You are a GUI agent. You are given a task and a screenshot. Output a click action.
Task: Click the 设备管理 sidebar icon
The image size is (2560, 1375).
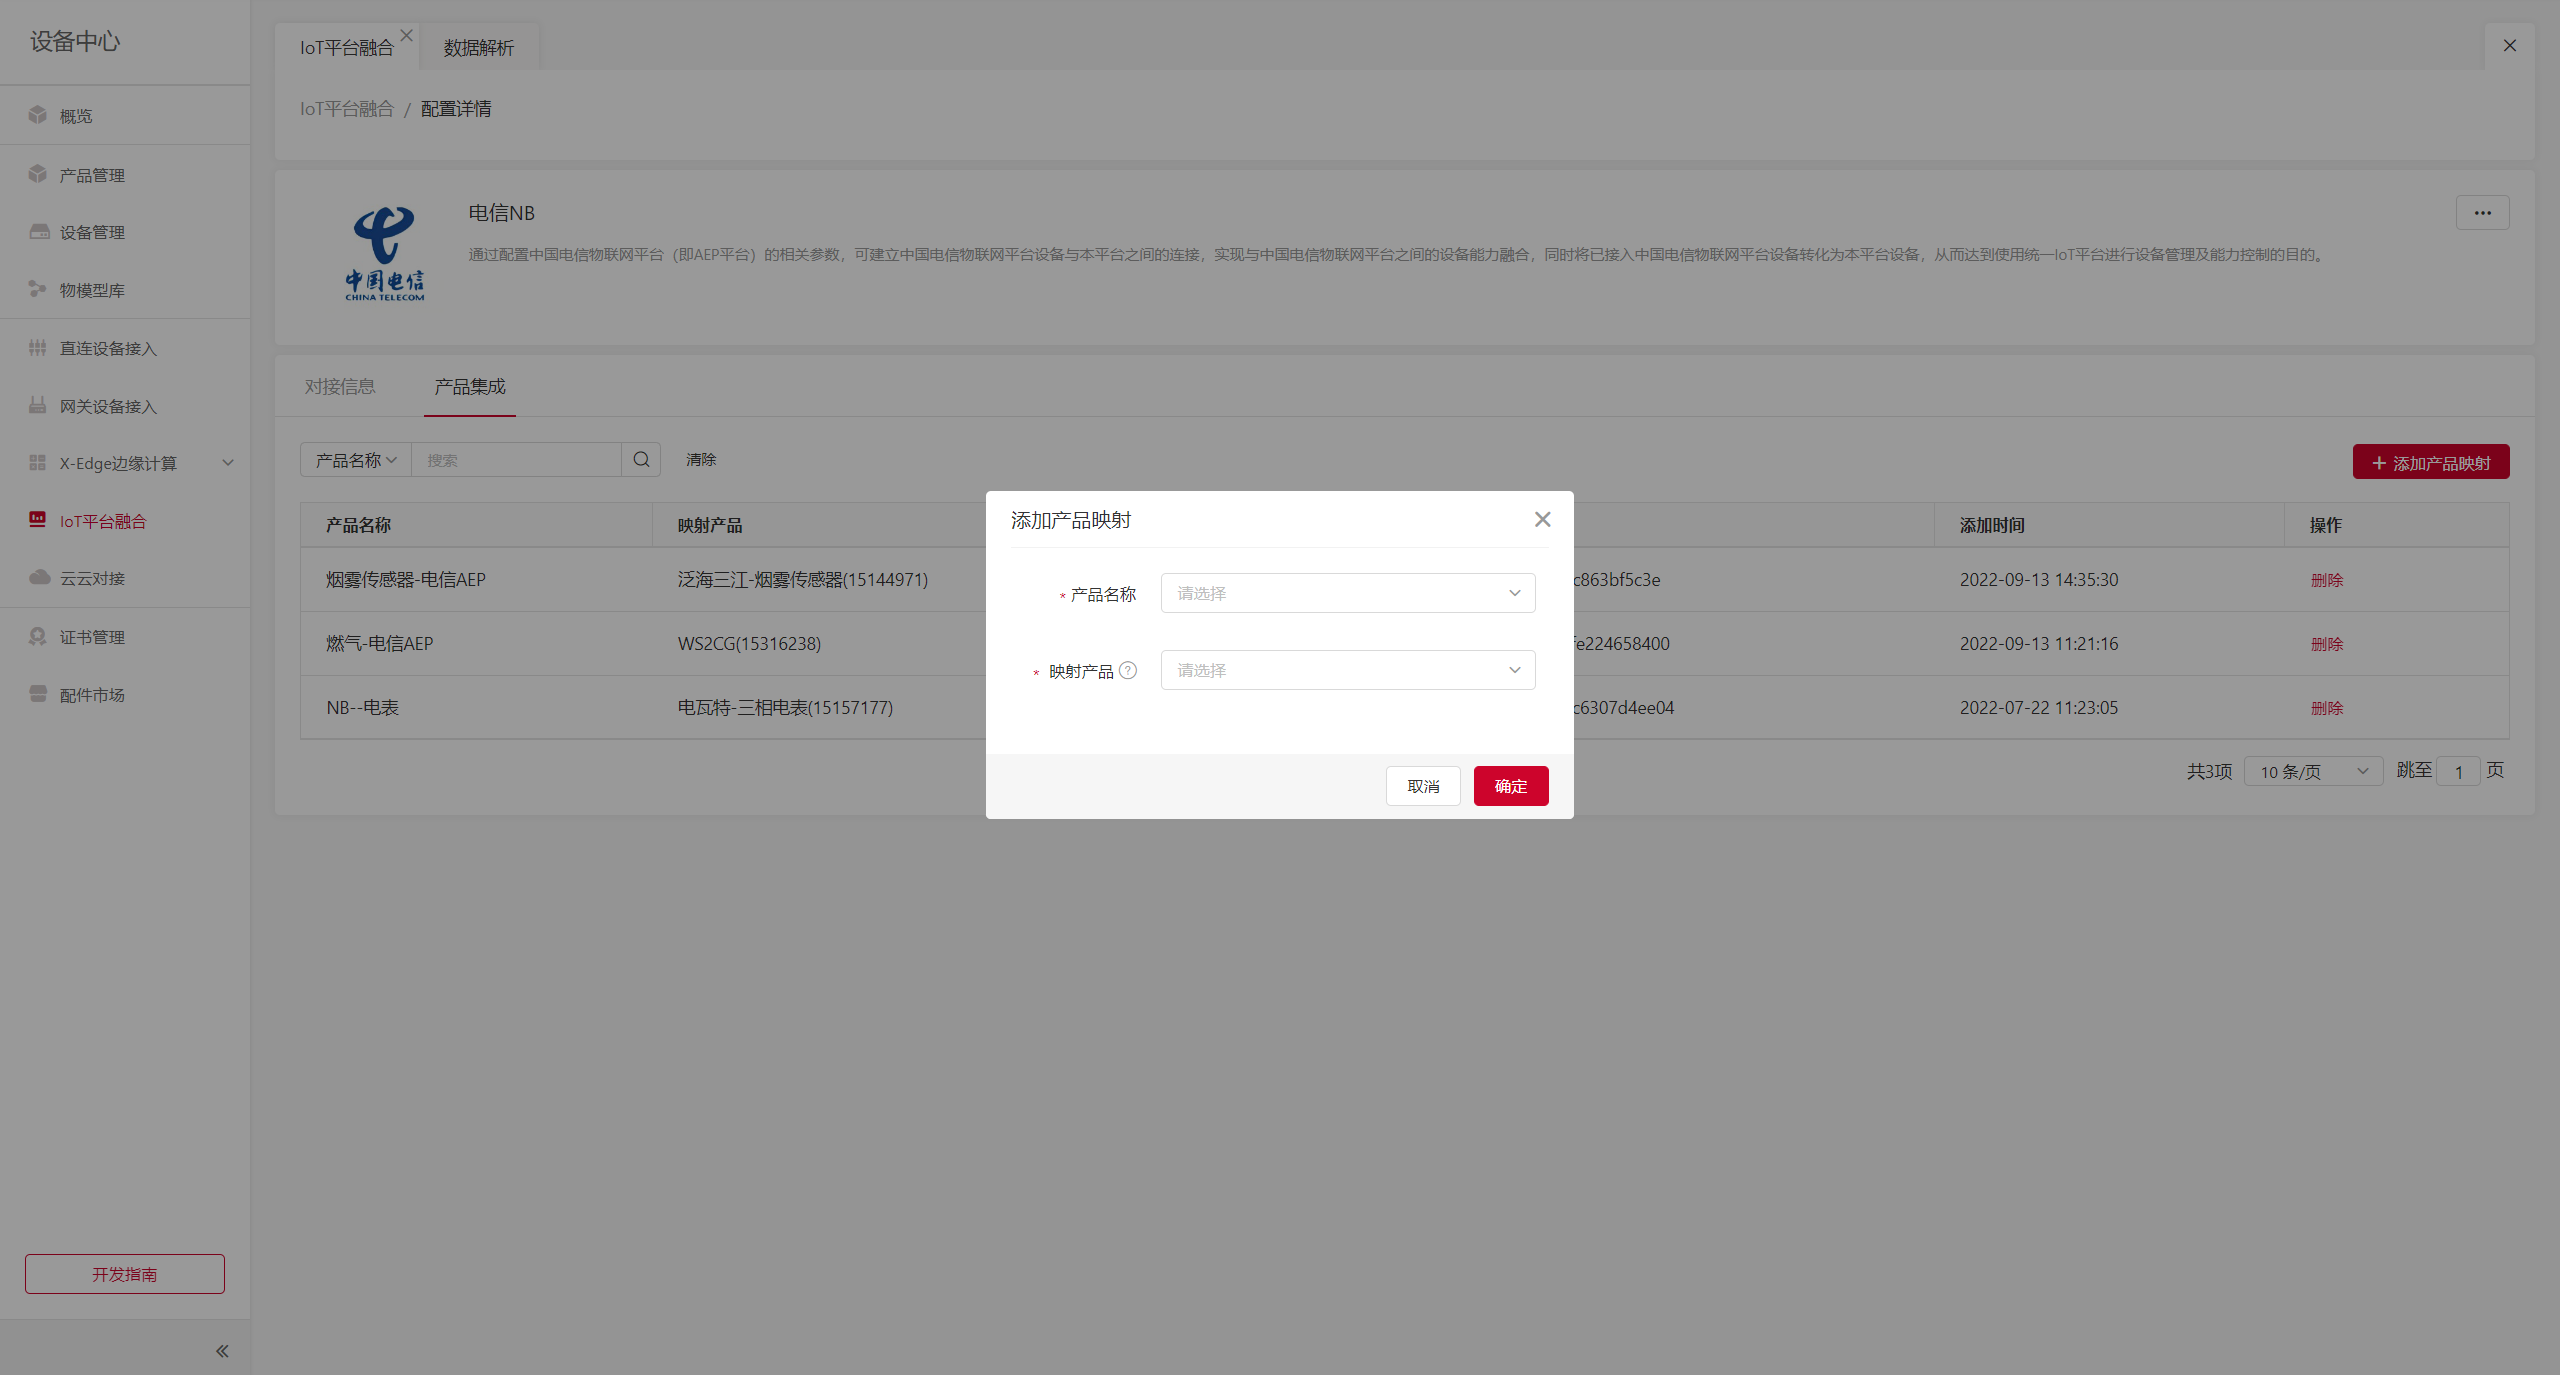[x=39, y=232]
